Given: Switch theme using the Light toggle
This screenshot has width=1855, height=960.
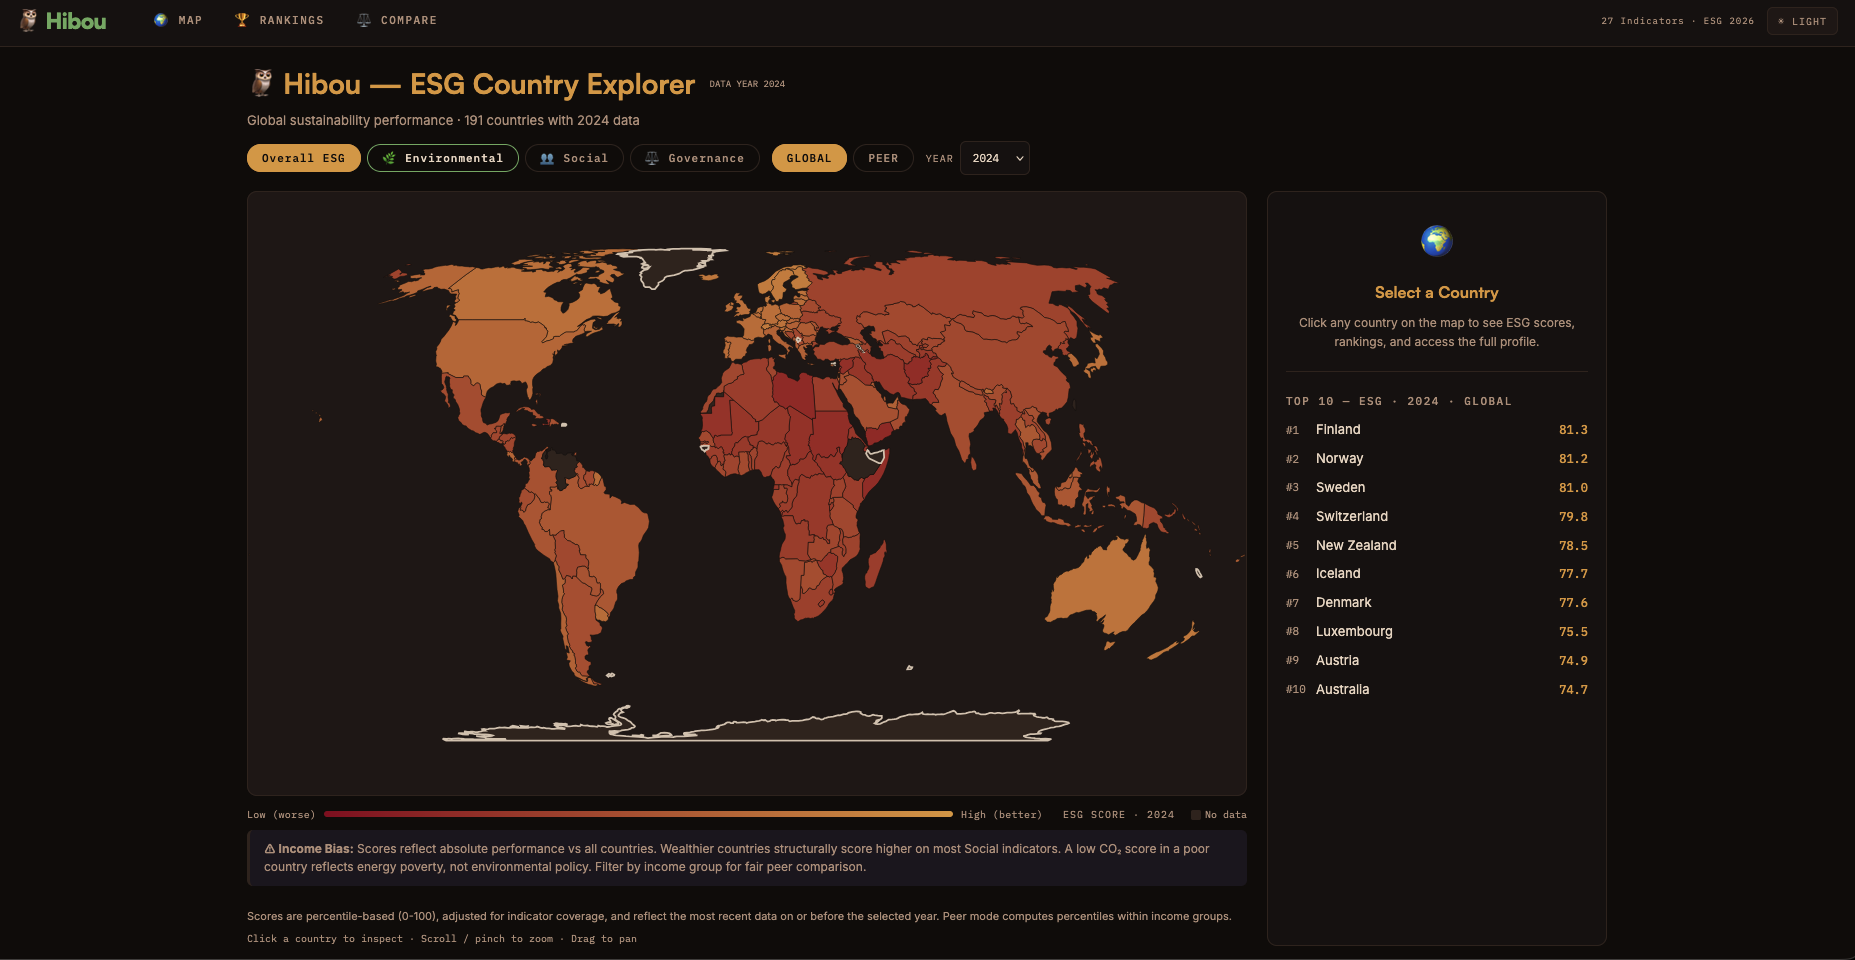Looking at the screenshot, I should (x=1801, y=21).
